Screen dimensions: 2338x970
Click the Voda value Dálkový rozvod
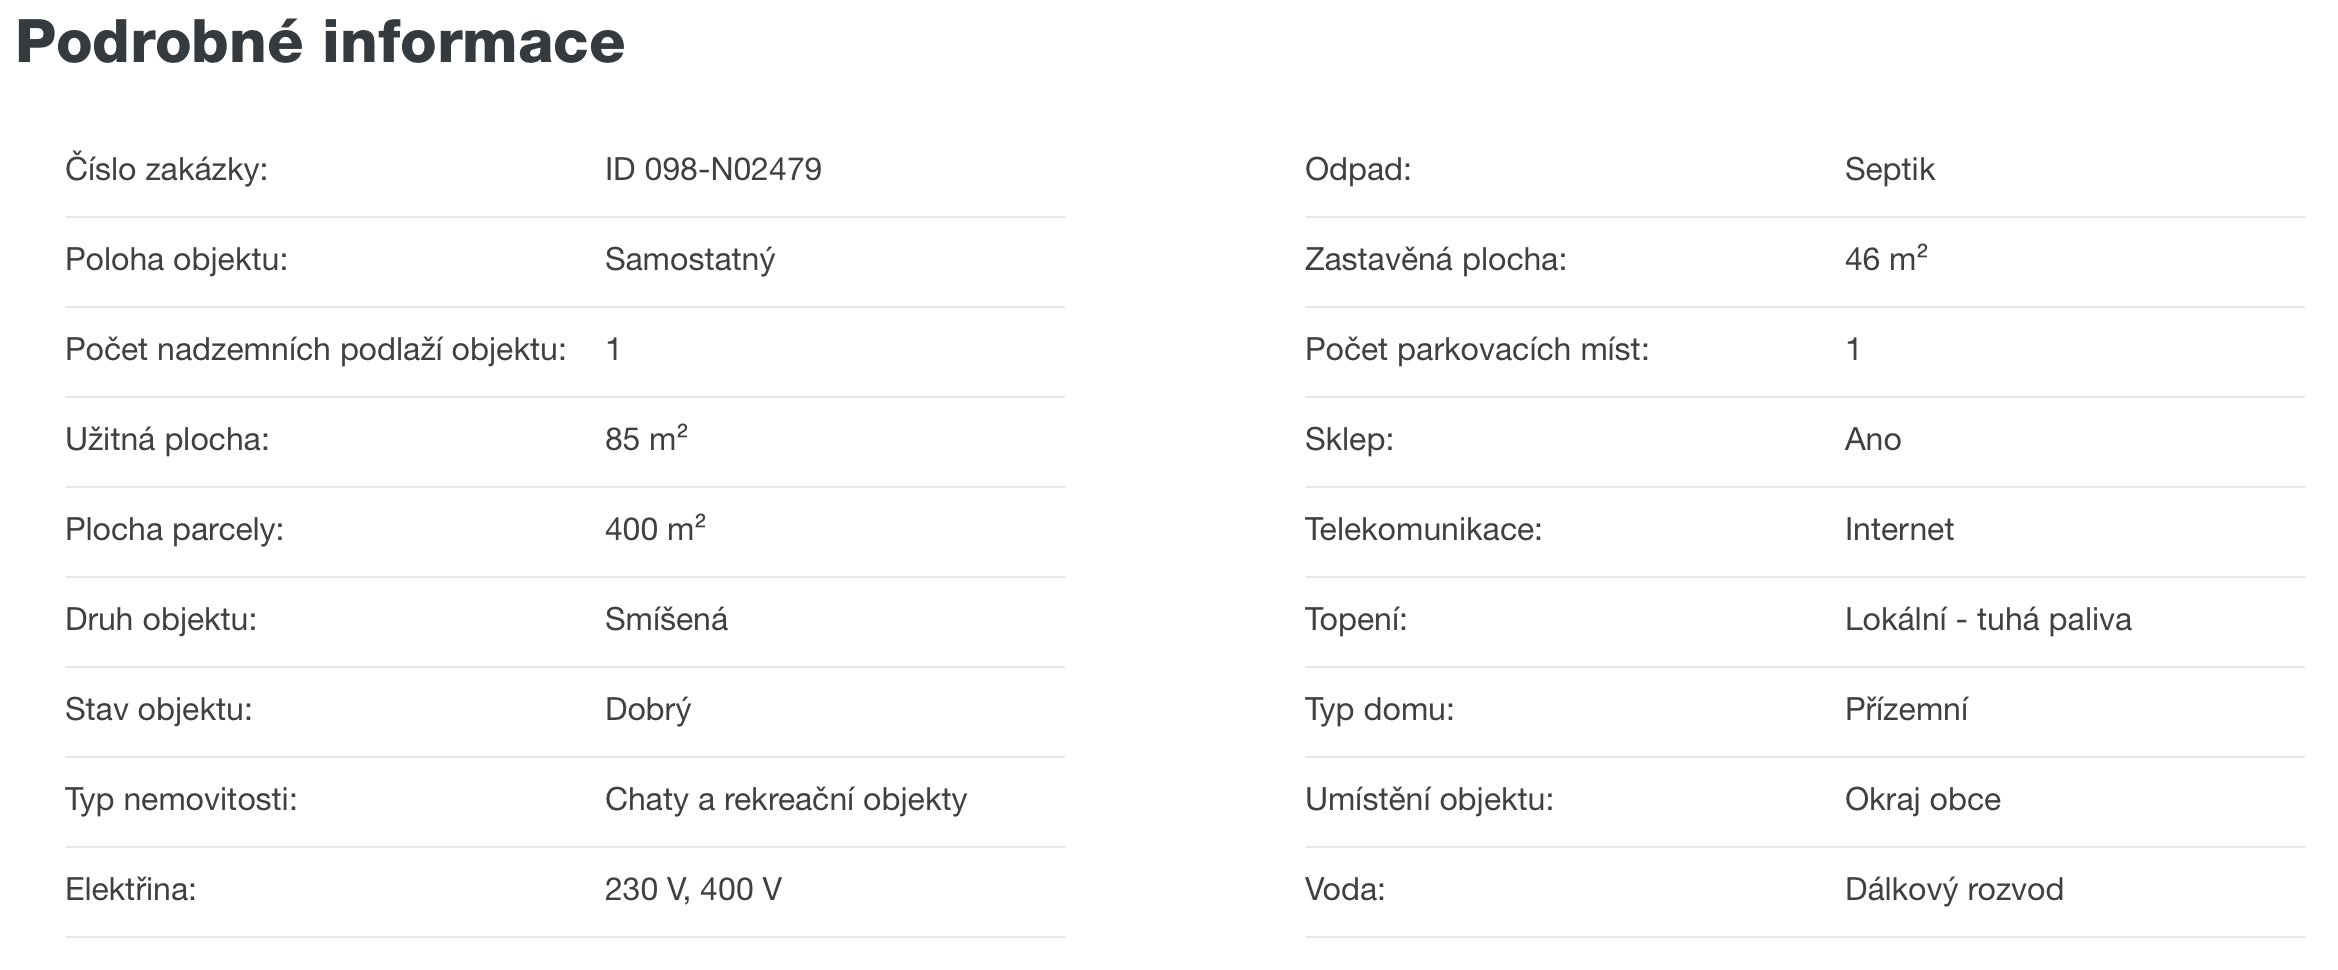(x=1954, y=889)
